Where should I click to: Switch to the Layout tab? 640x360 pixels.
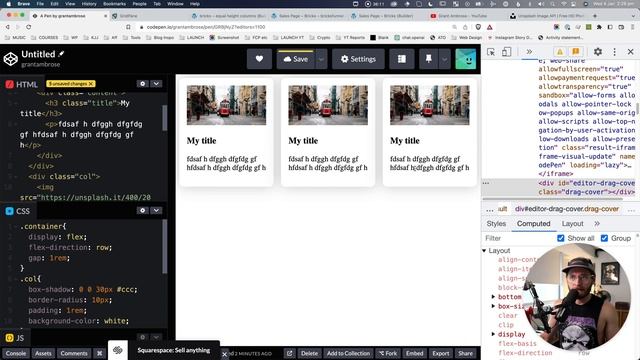(572, 224)
